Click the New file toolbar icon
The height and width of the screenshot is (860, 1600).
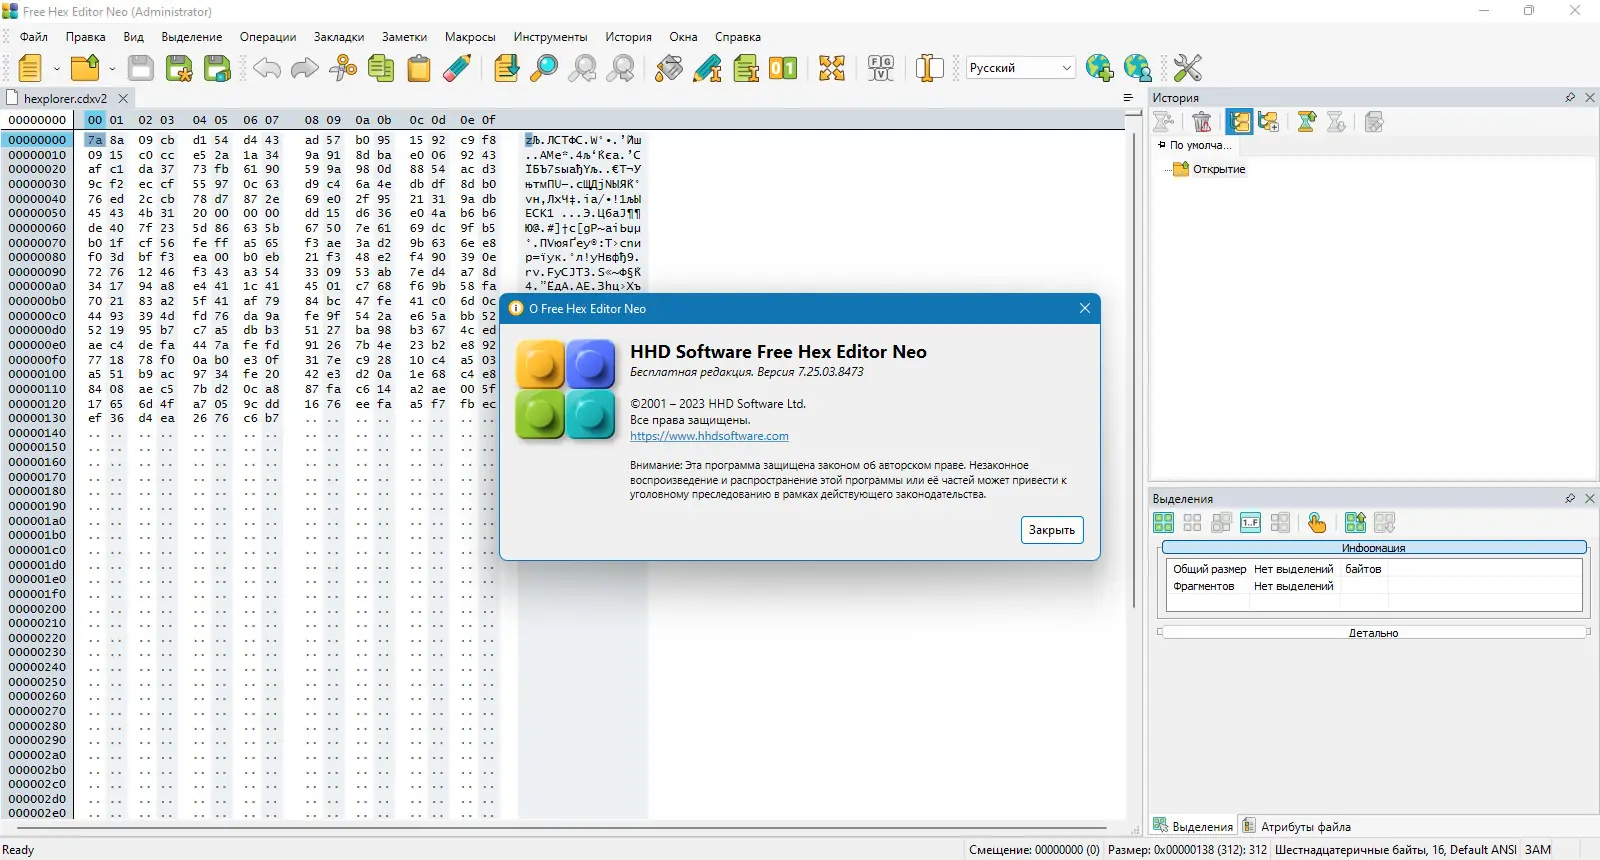pos(30,68)
